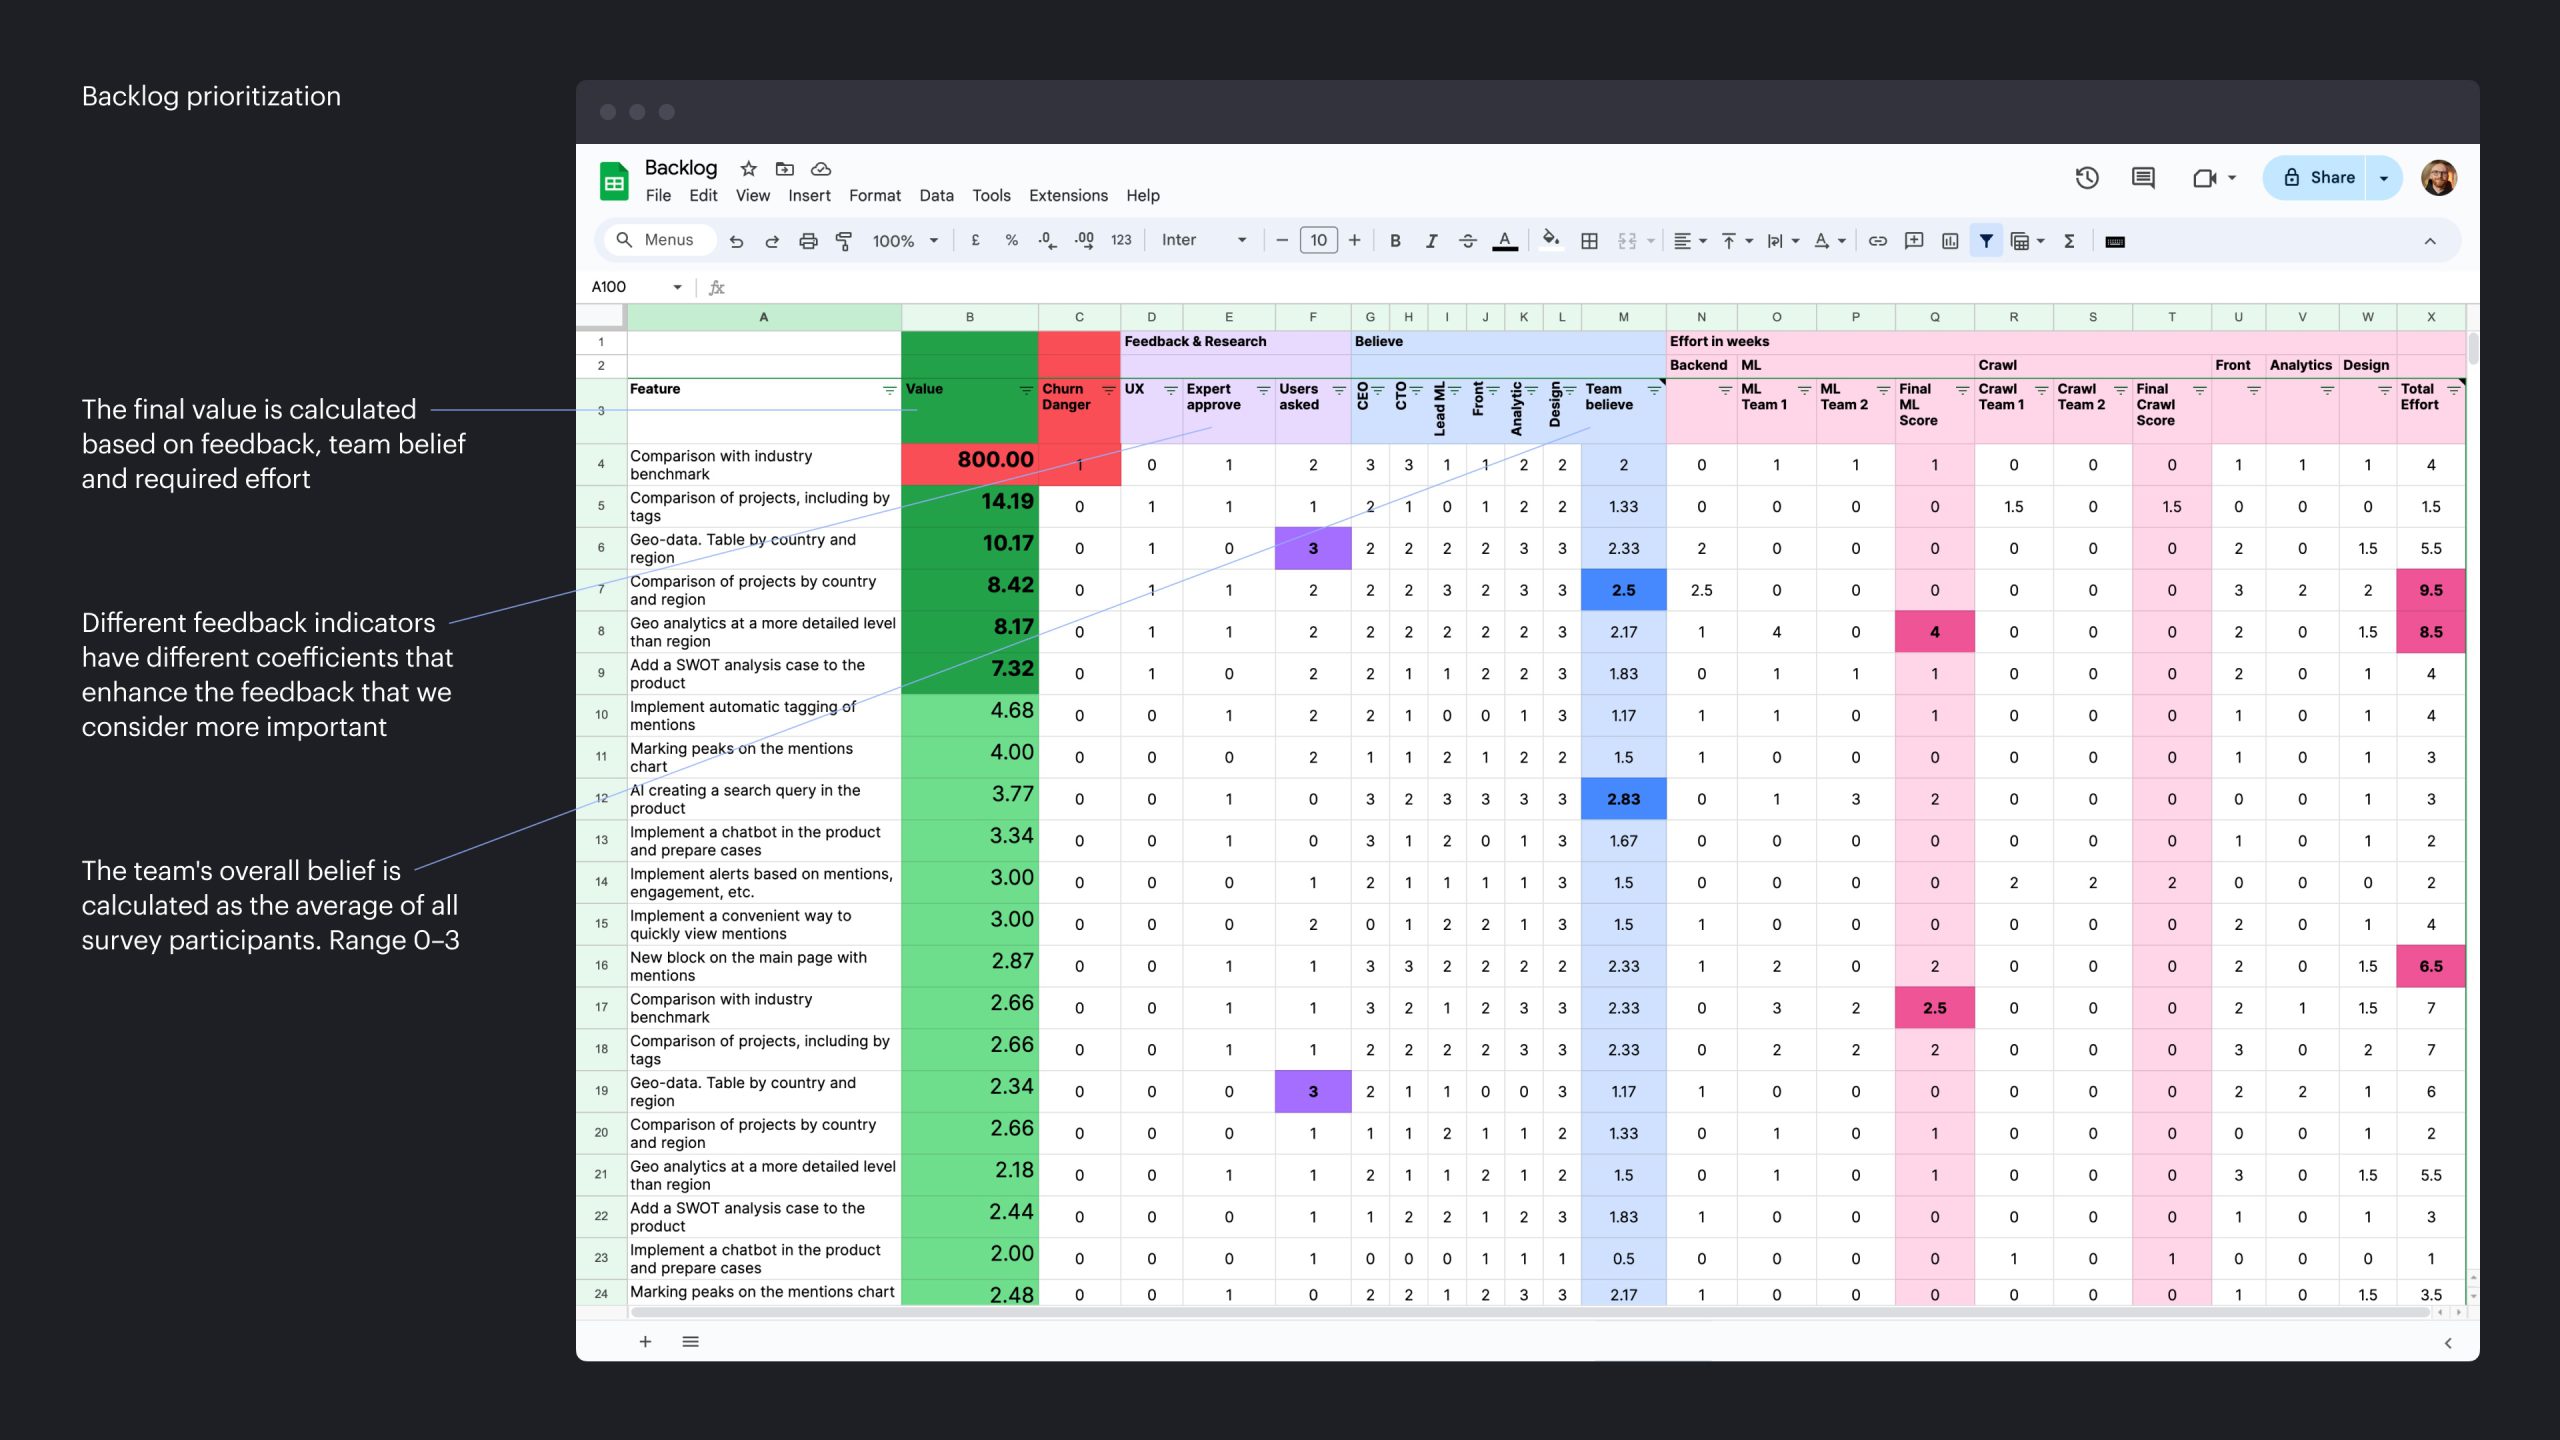Click the insert link icon
2560x1440 pixels.
pyautogui.click(x=1877, y=241)
